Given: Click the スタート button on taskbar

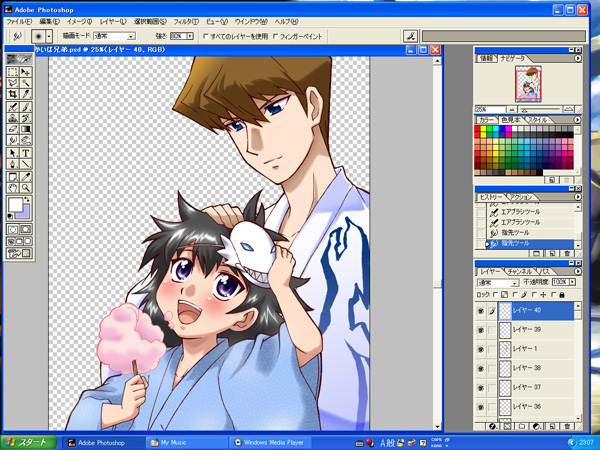Looking at the screenshot, I should (x=28, y=443).
